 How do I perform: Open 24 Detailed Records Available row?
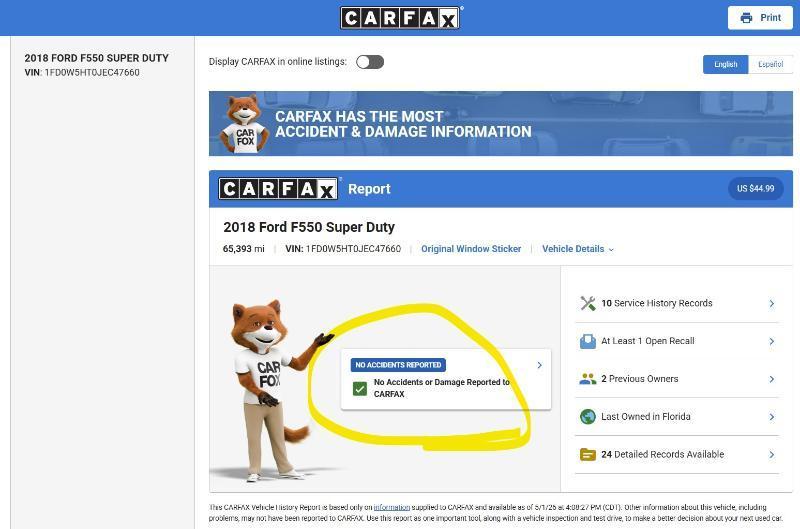[677, 455]
